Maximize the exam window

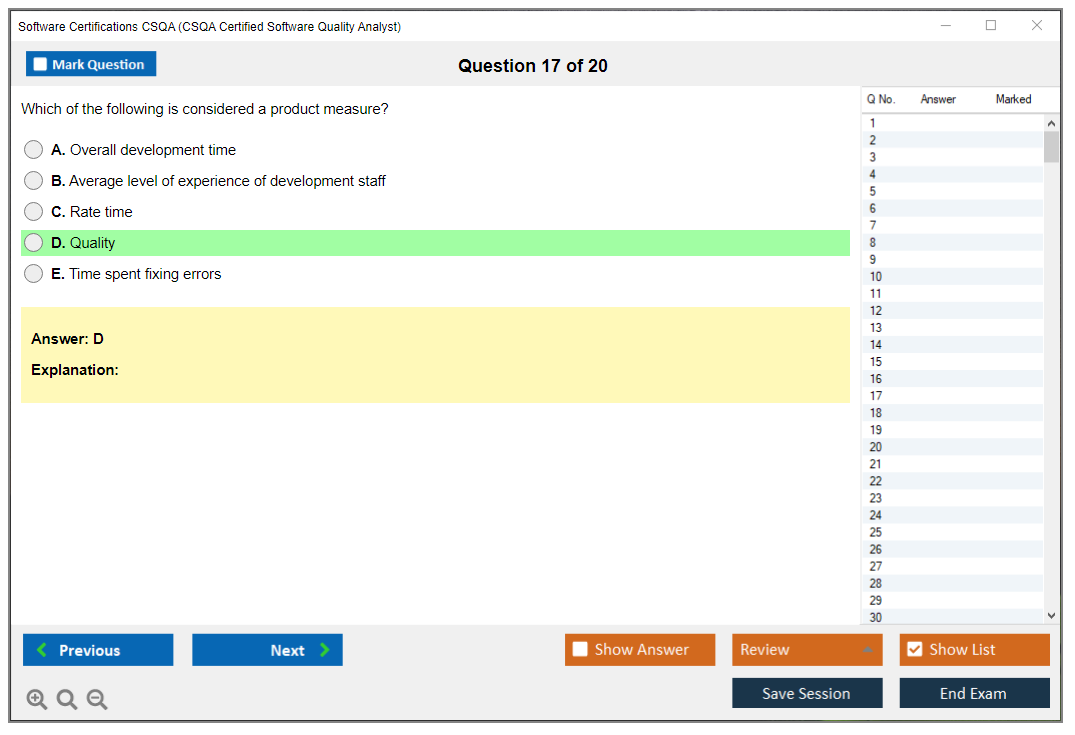(991, 26)
